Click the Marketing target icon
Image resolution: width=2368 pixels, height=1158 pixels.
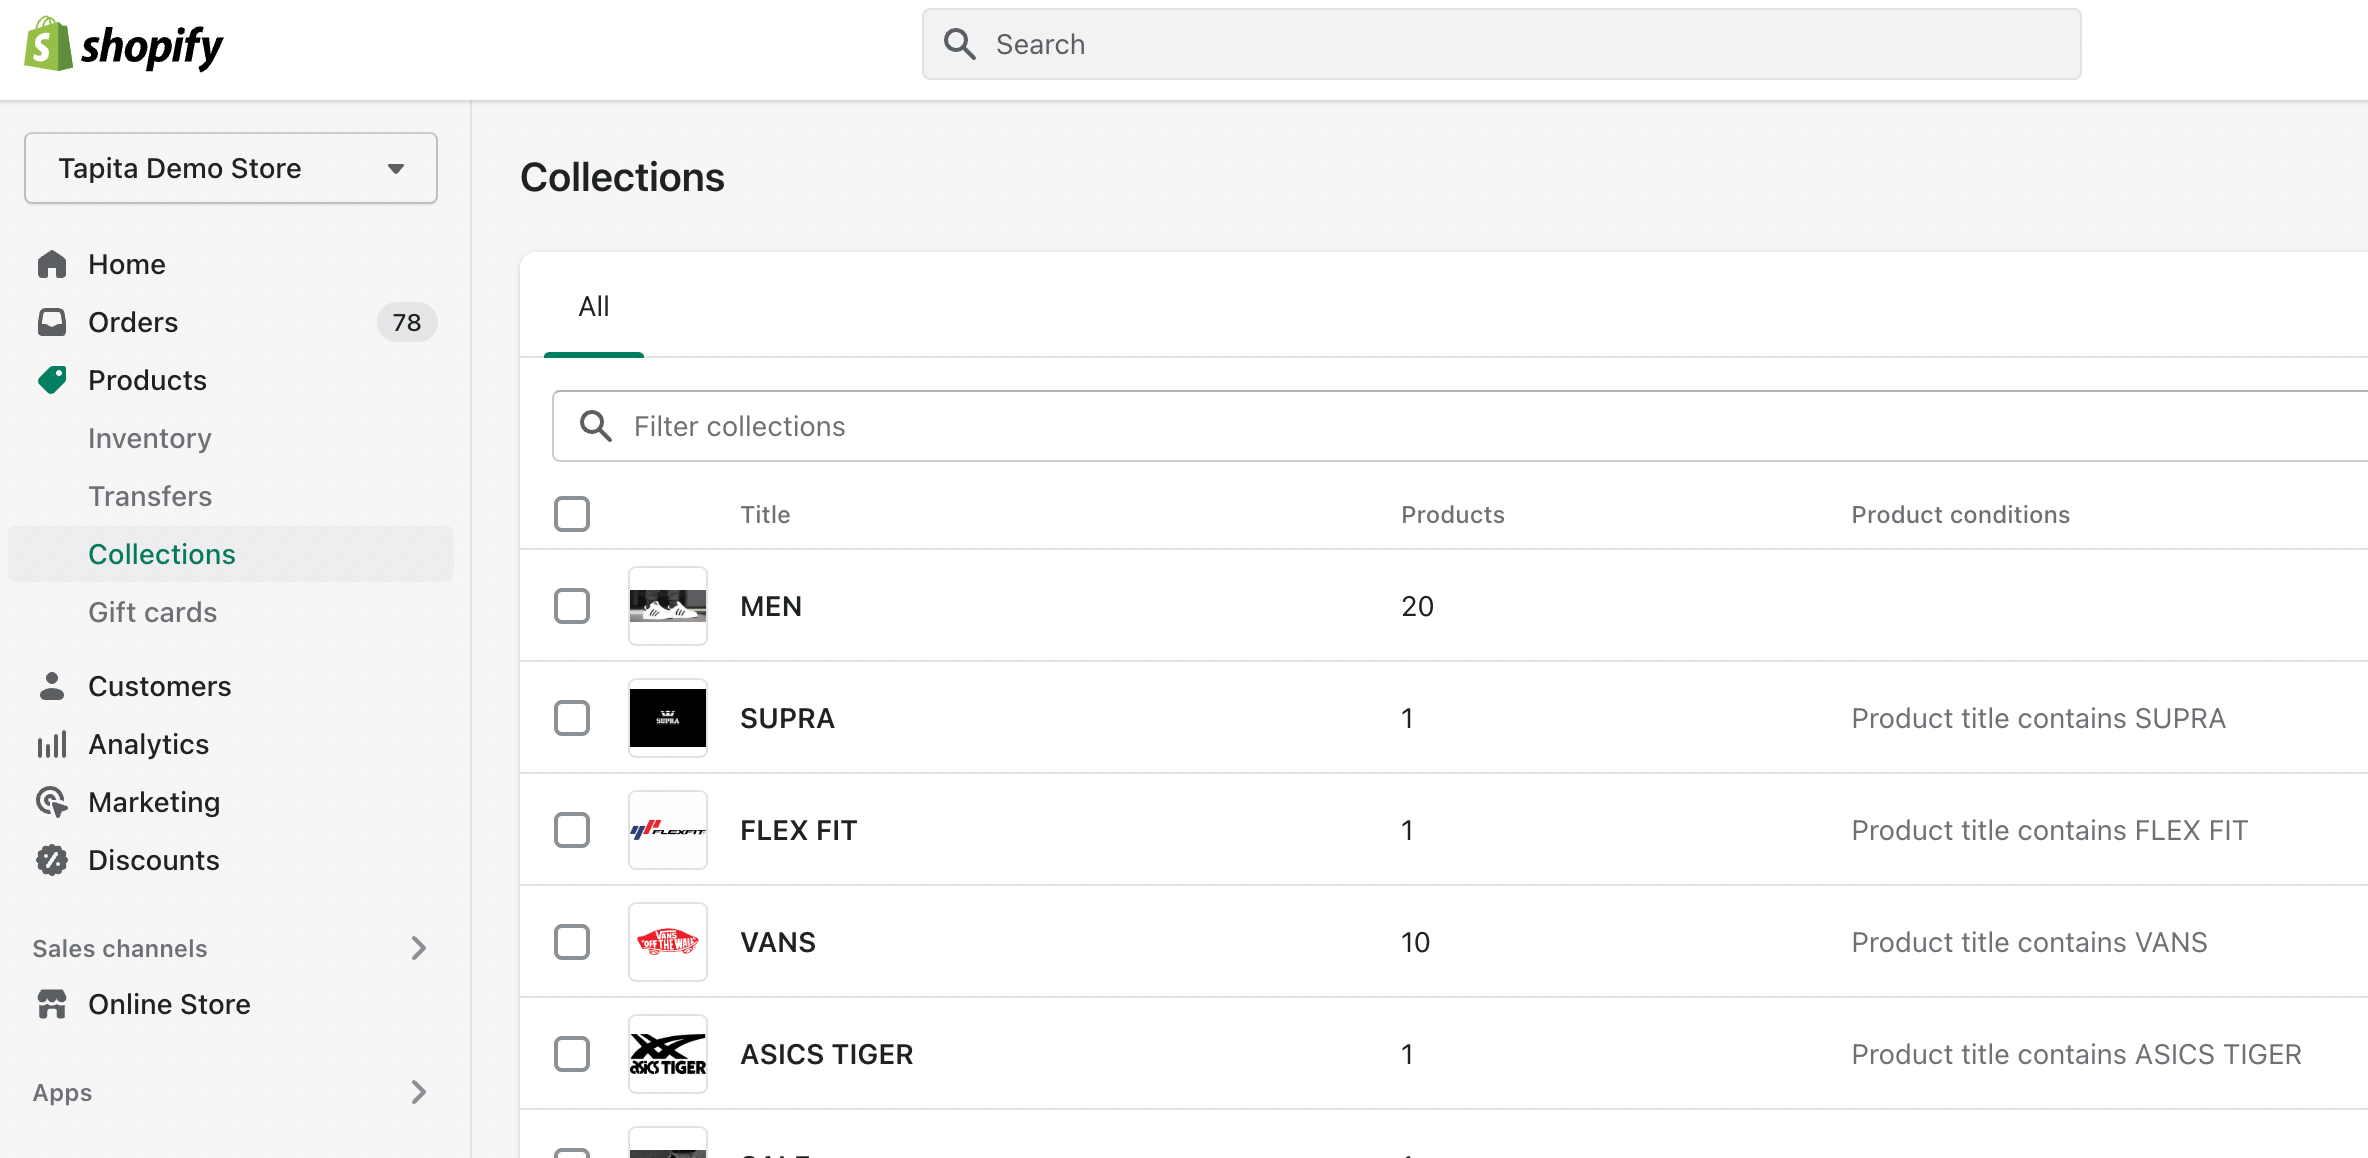click(x=52, y=802)
